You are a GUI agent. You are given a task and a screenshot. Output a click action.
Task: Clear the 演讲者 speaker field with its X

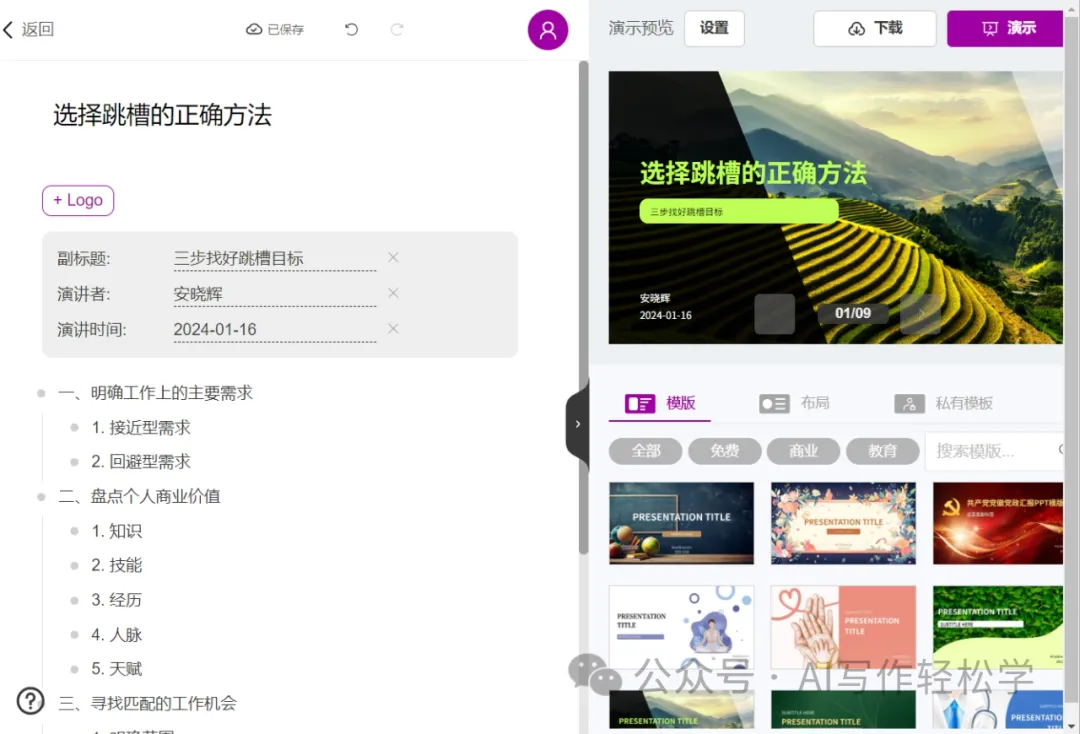[392, 293]
